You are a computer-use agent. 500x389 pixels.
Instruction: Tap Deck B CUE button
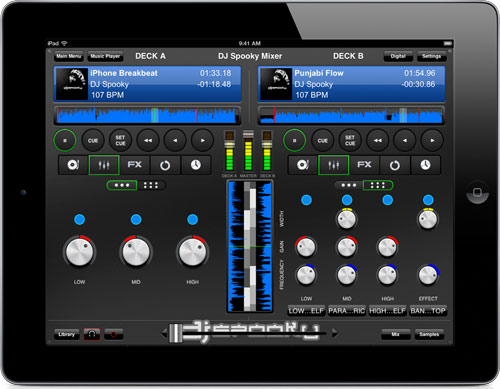click(322, 141)
